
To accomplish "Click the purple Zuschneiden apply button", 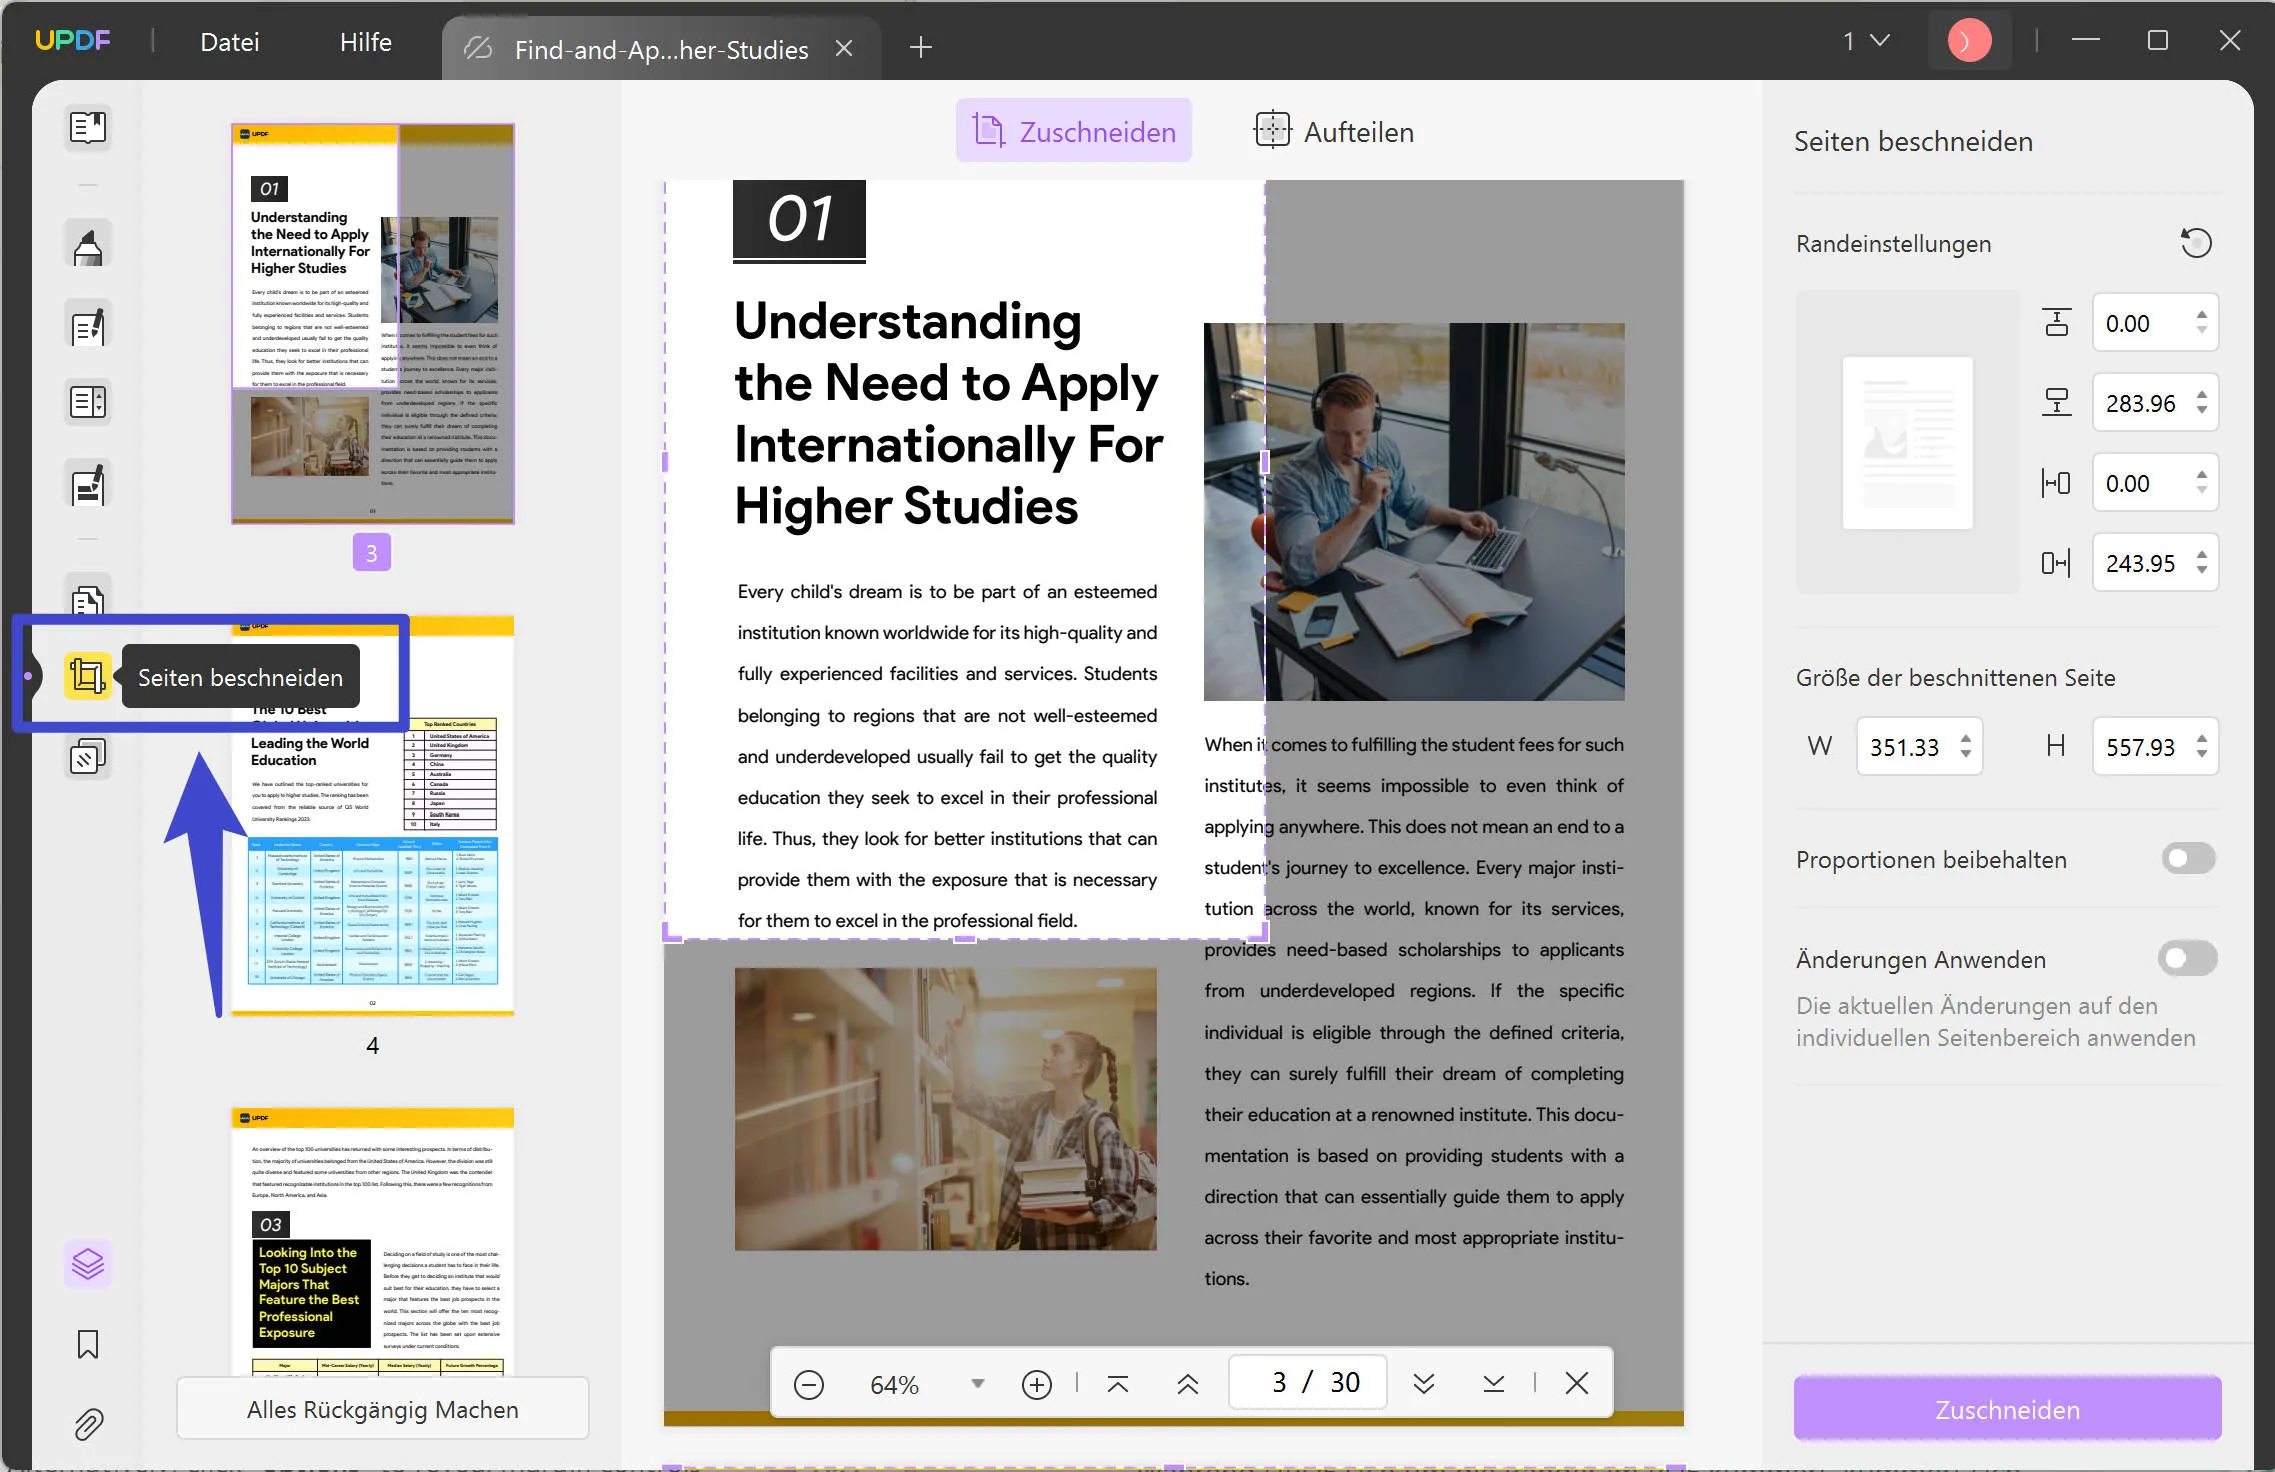I will click(2007, 1409).
